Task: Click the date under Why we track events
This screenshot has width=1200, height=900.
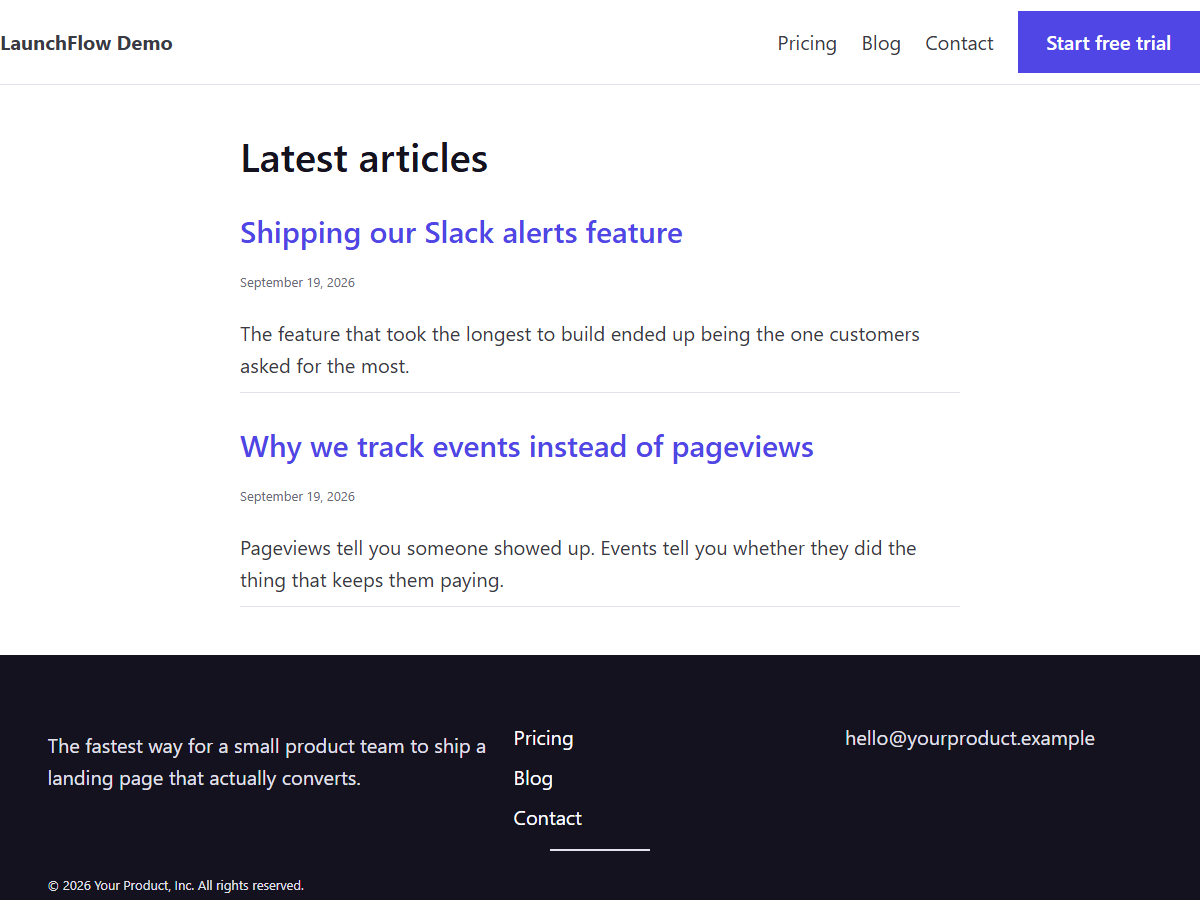Action: 297,497
